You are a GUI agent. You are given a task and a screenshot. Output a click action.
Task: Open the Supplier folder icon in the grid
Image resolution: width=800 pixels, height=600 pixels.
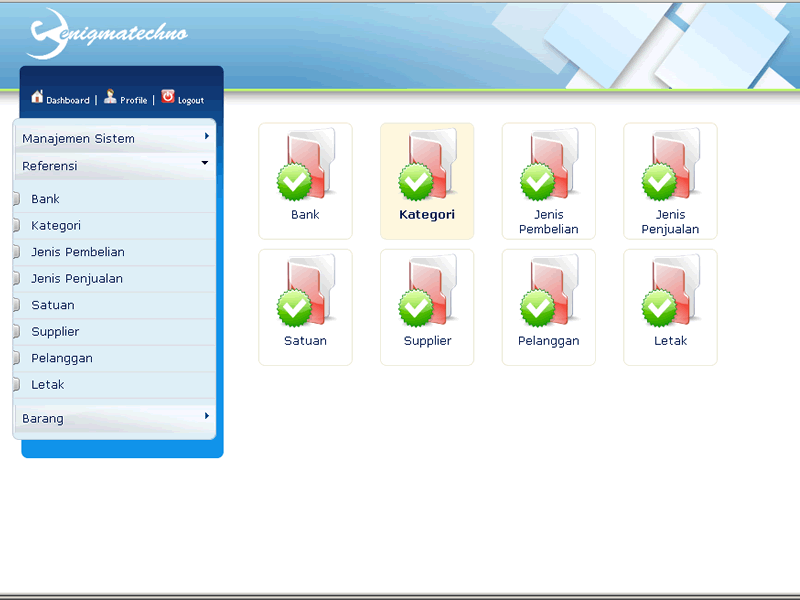[x=428, y=290]
